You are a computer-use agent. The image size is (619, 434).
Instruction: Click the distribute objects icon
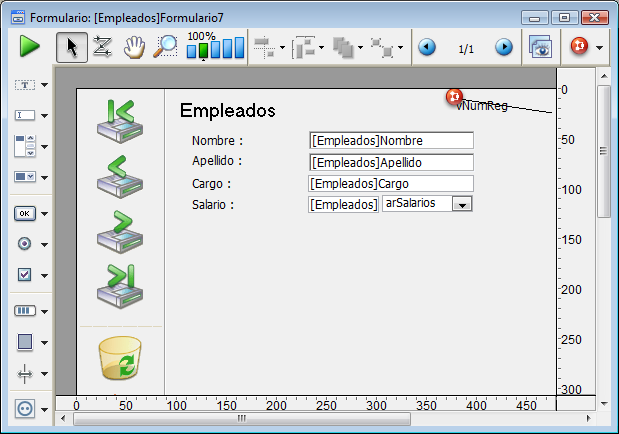(303, 47)
